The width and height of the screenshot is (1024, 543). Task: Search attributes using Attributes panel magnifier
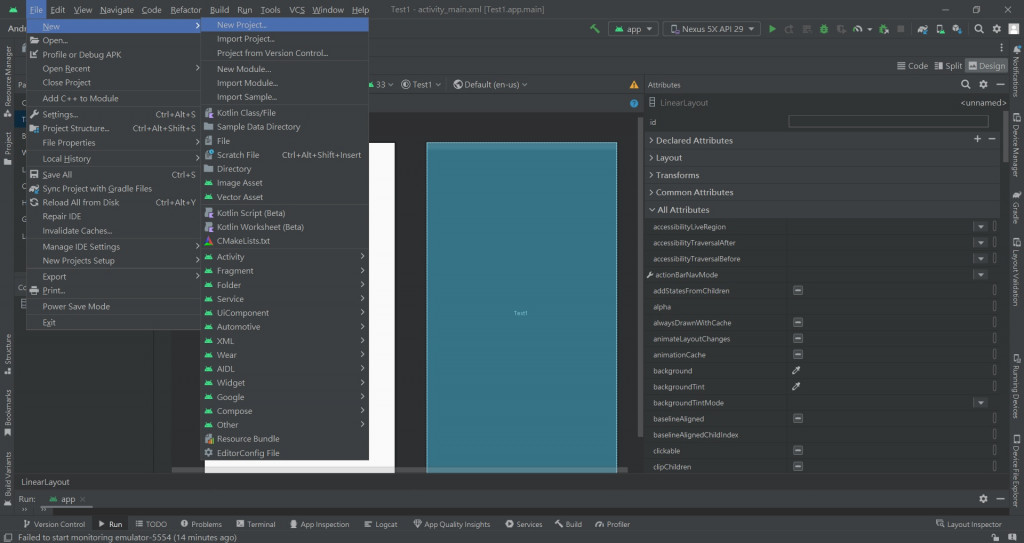coord(966,84)
